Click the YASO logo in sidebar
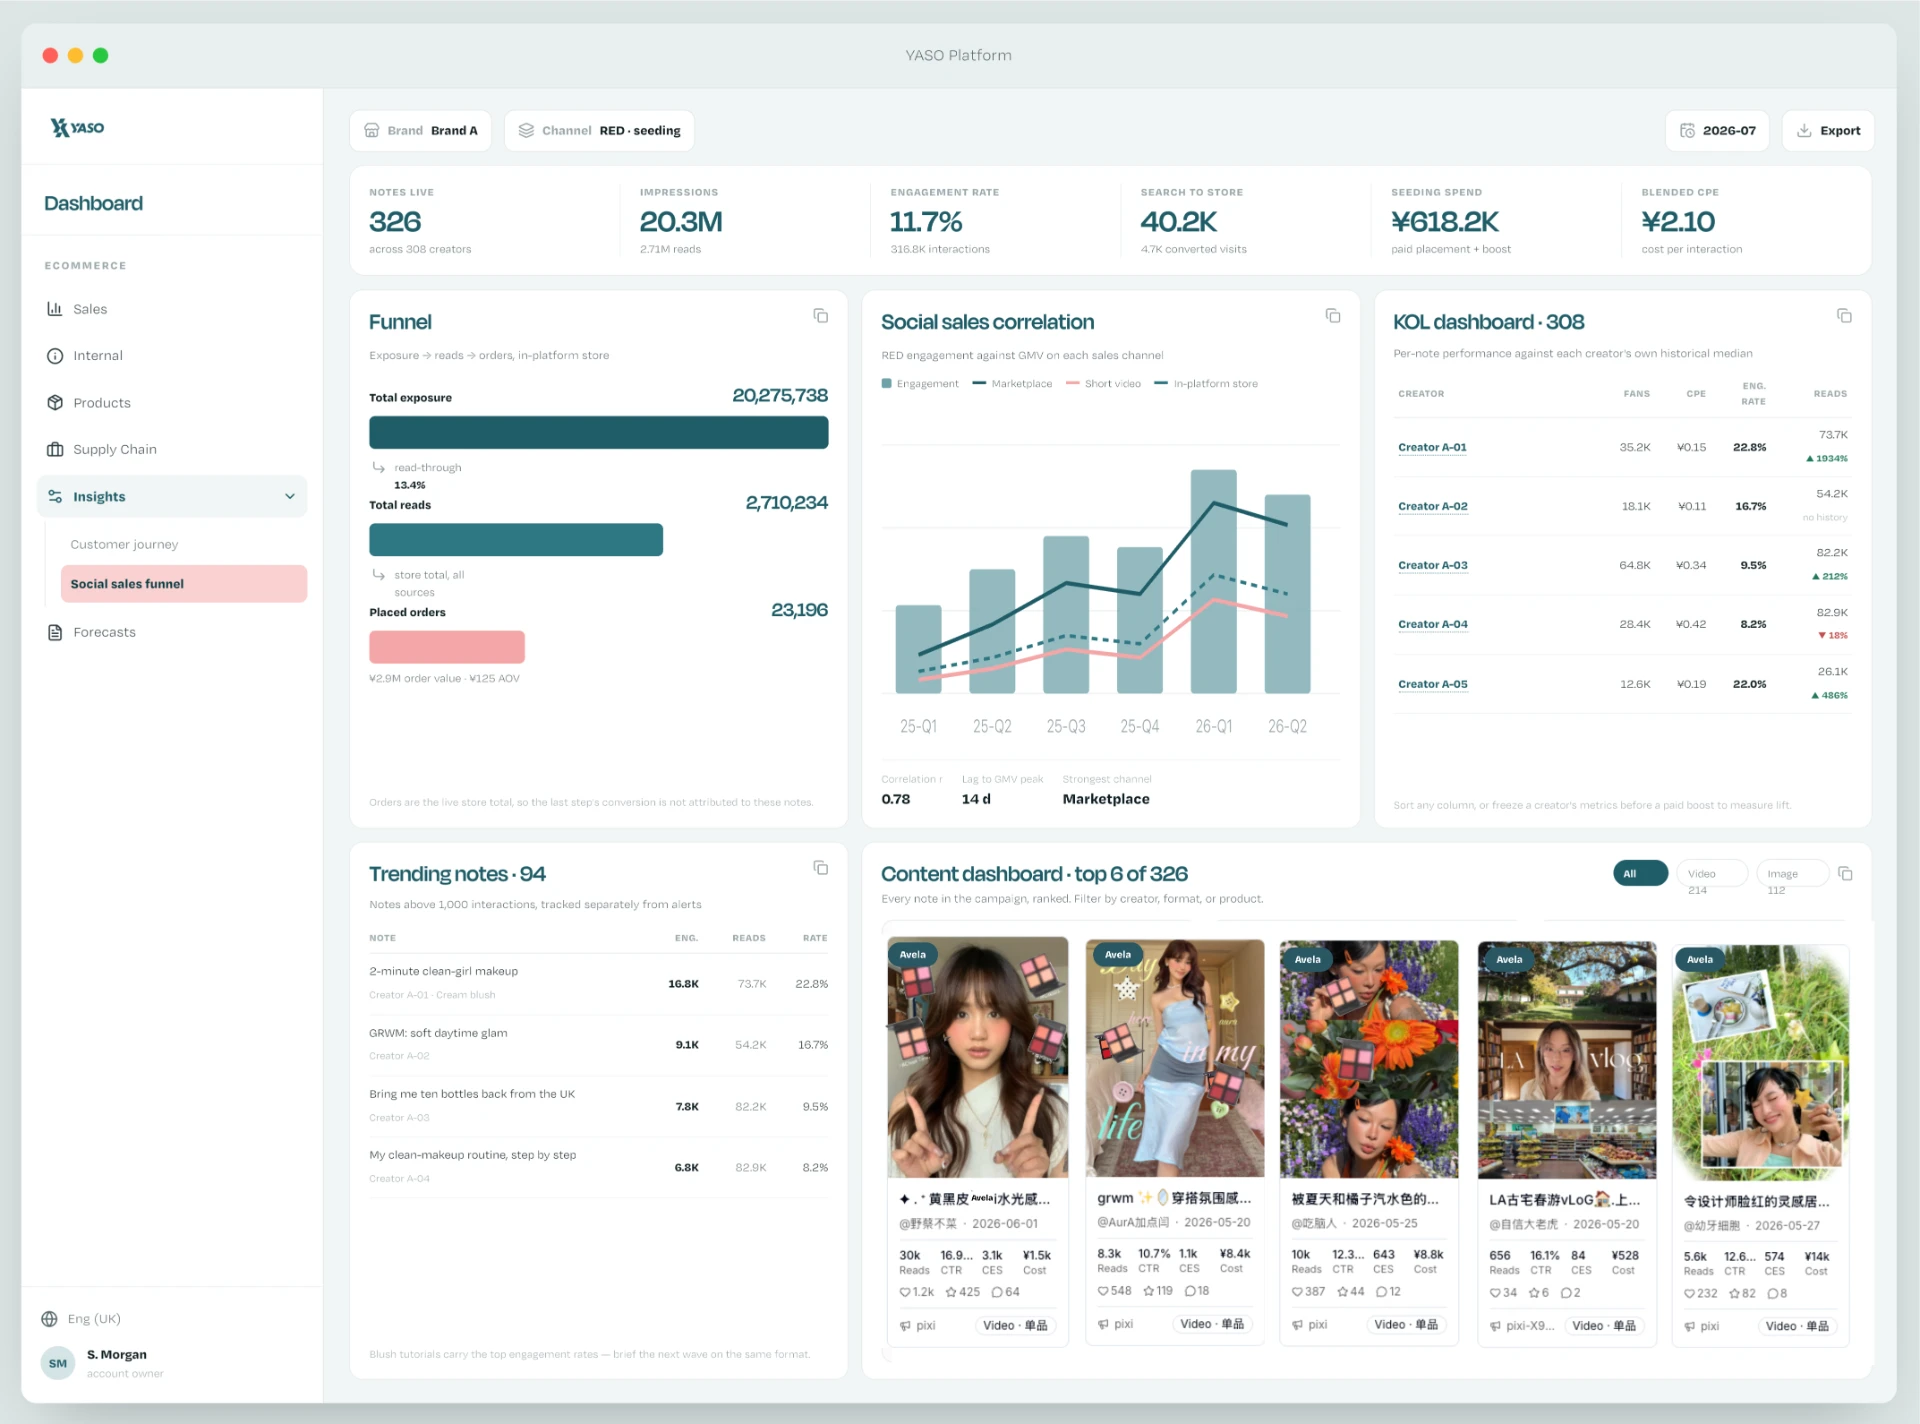Image resolution: width=1920 pixels, height=1424 pixels. click(x=78, y=127)
